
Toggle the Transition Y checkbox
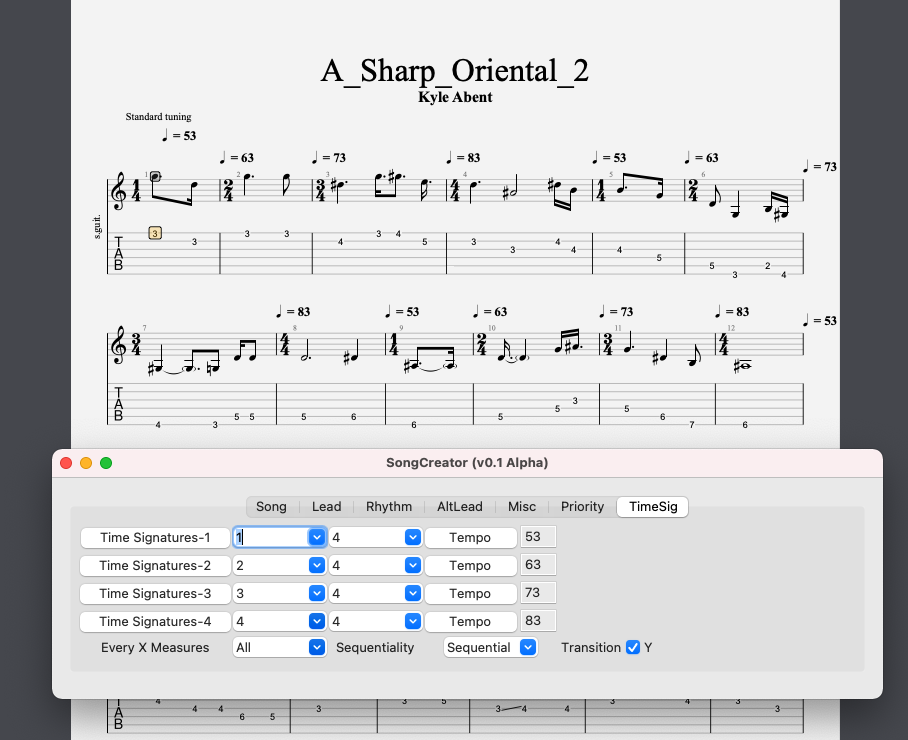633,648
